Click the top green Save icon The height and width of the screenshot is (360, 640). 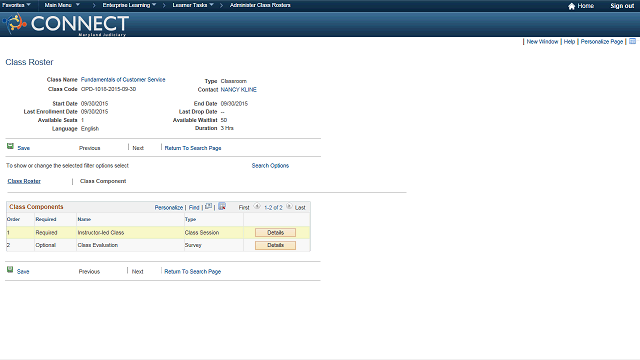[x=10, y=146]
